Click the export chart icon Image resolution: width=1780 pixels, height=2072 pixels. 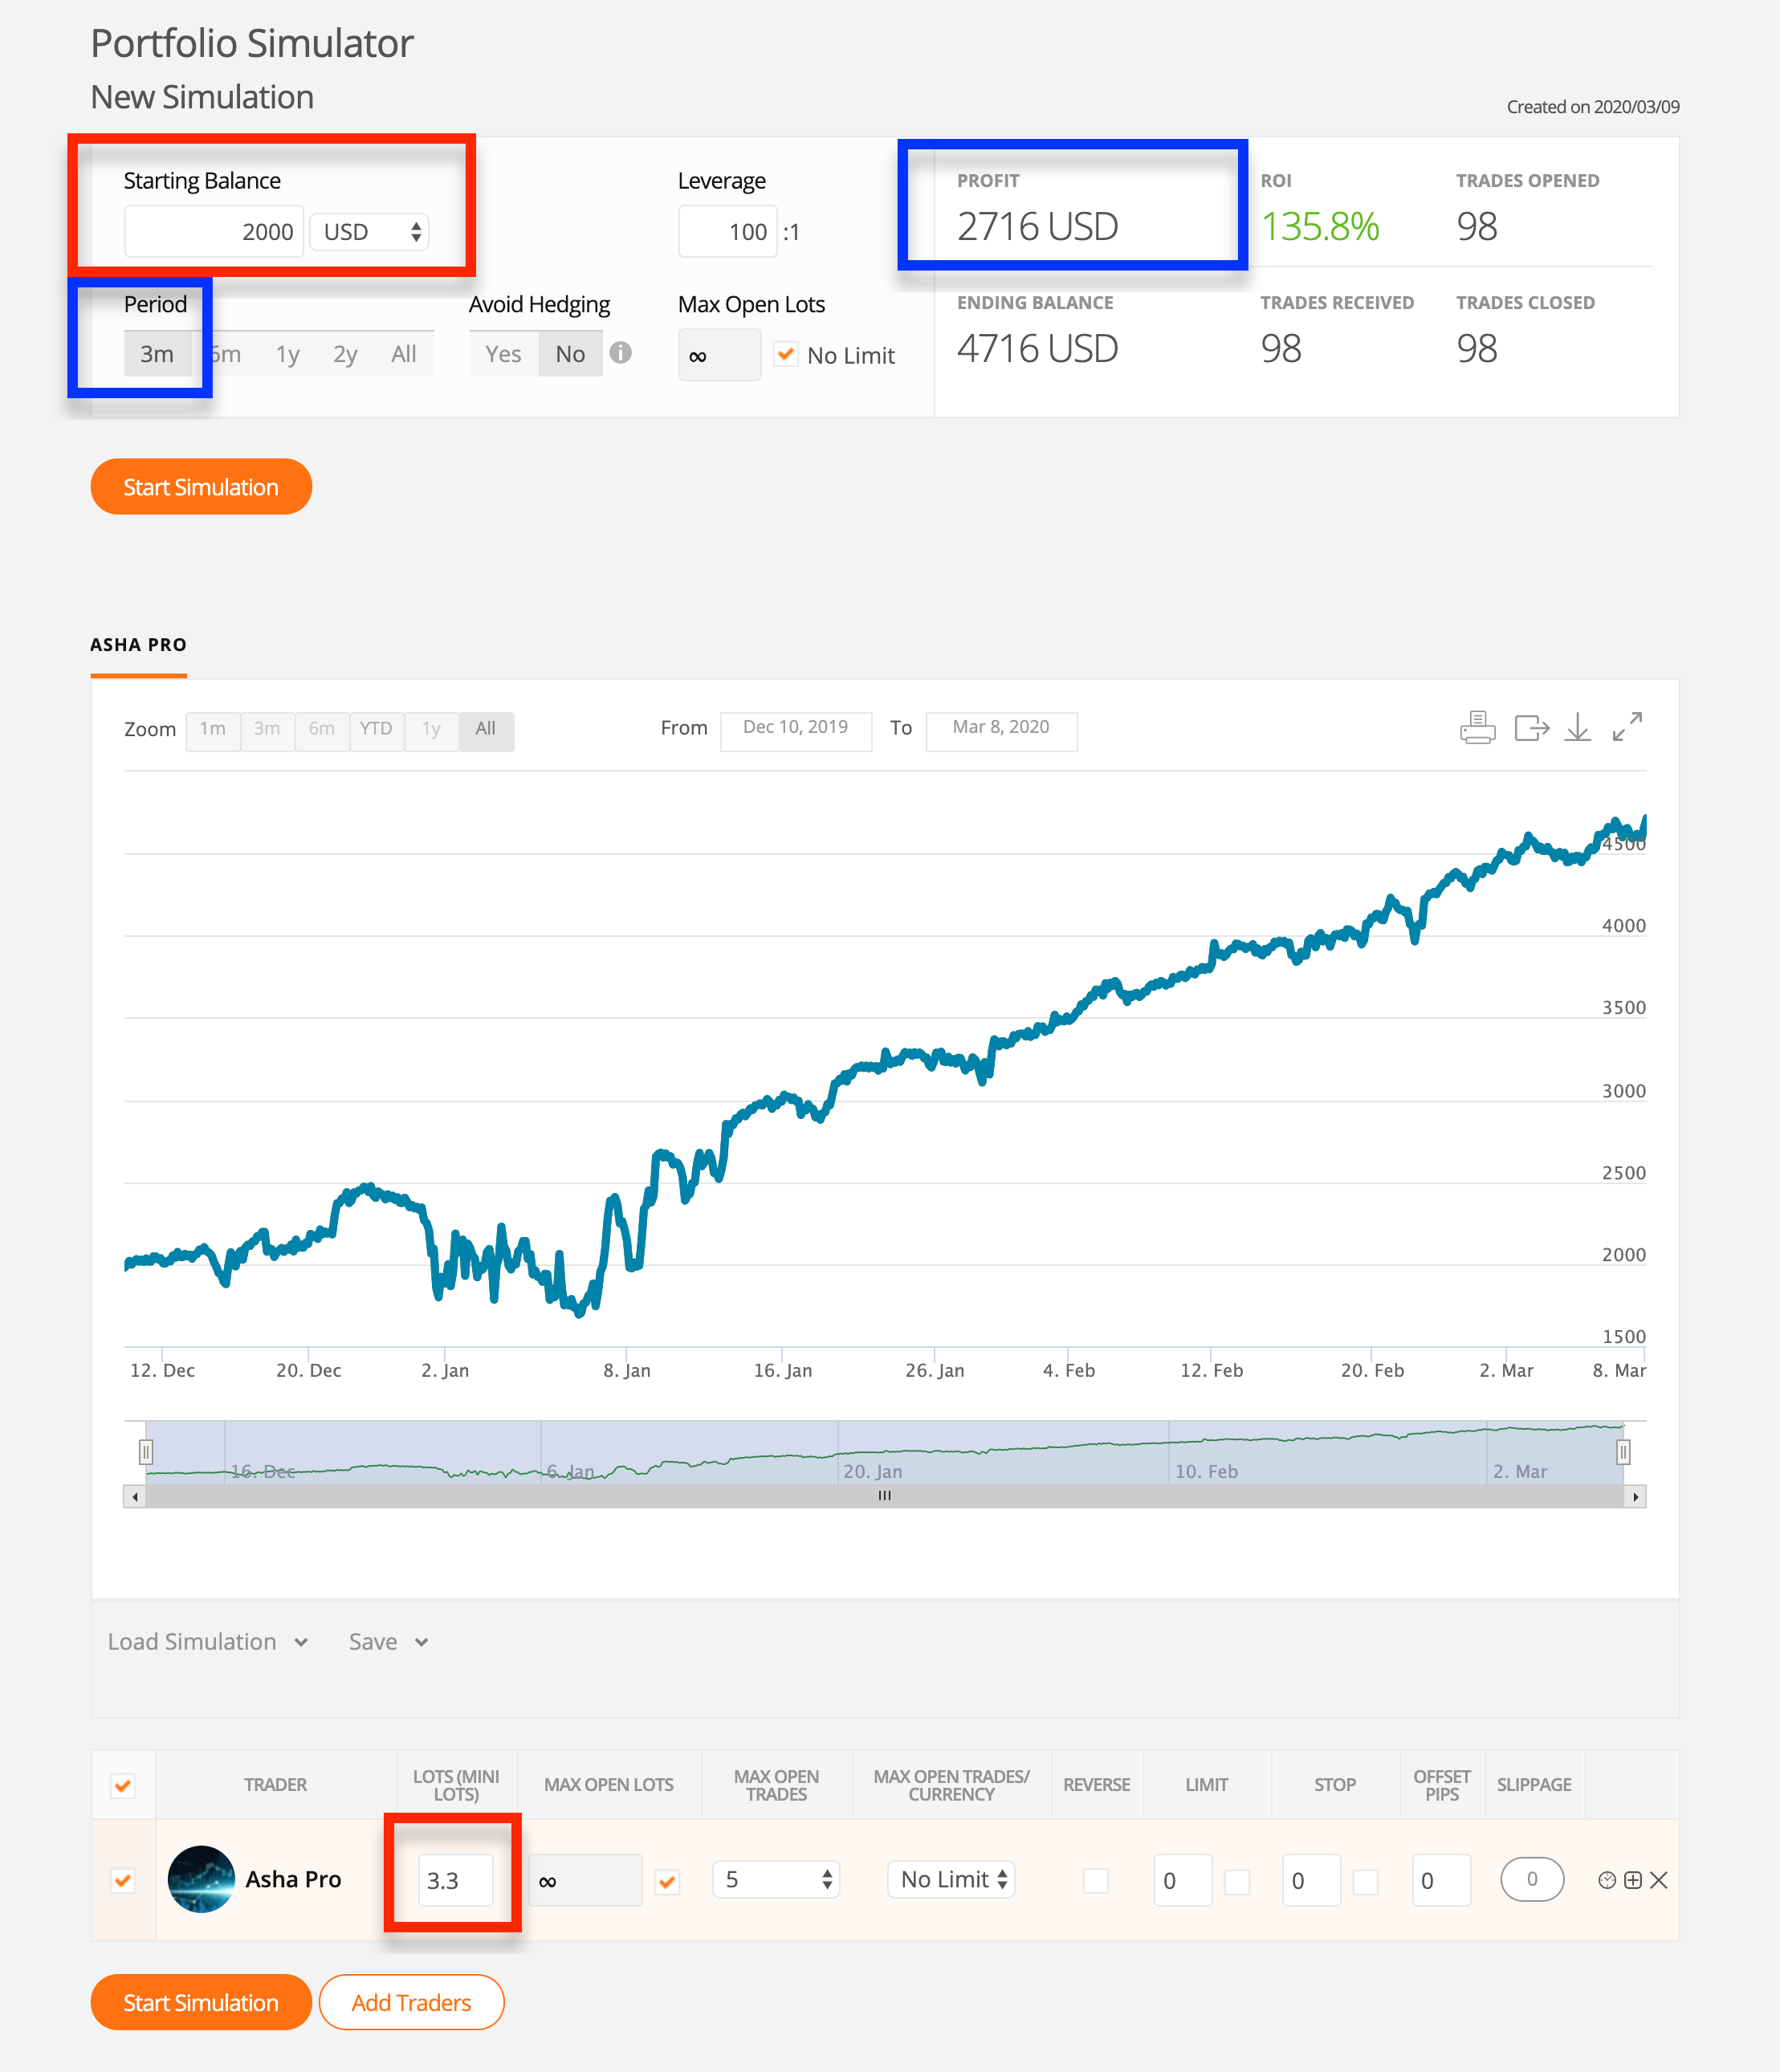tap(1531, 727)
